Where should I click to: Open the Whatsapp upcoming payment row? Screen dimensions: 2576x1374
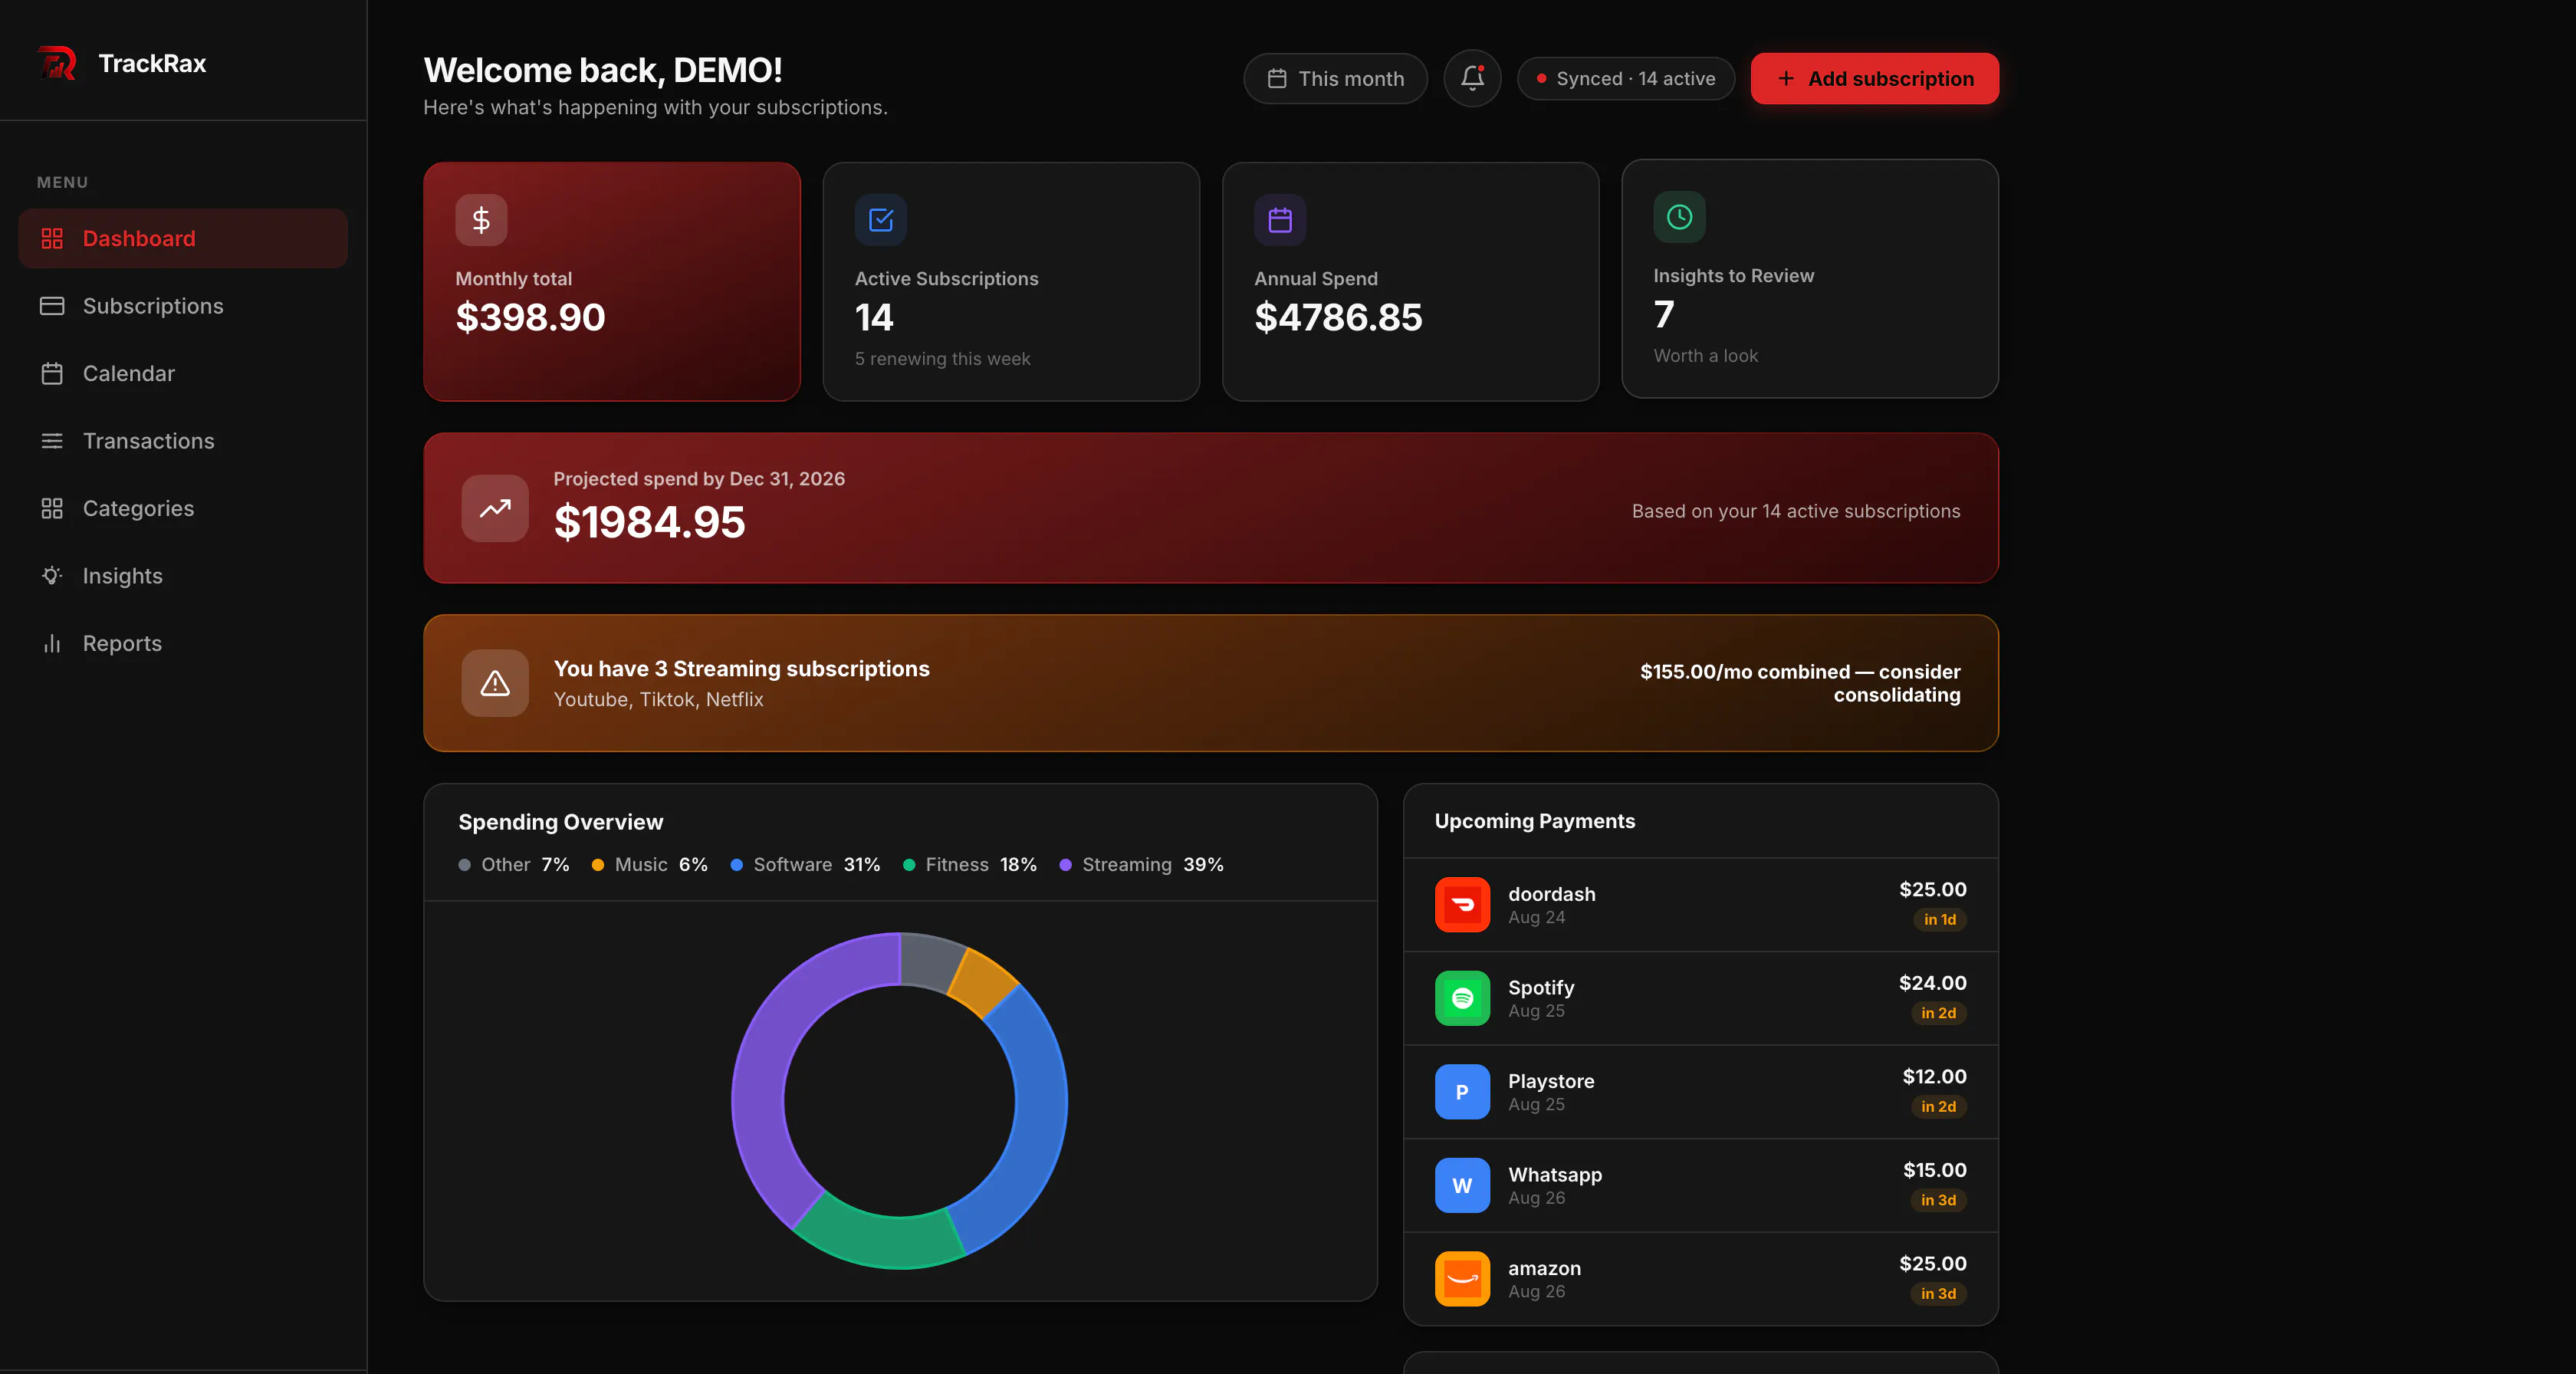[1700, 1185]
